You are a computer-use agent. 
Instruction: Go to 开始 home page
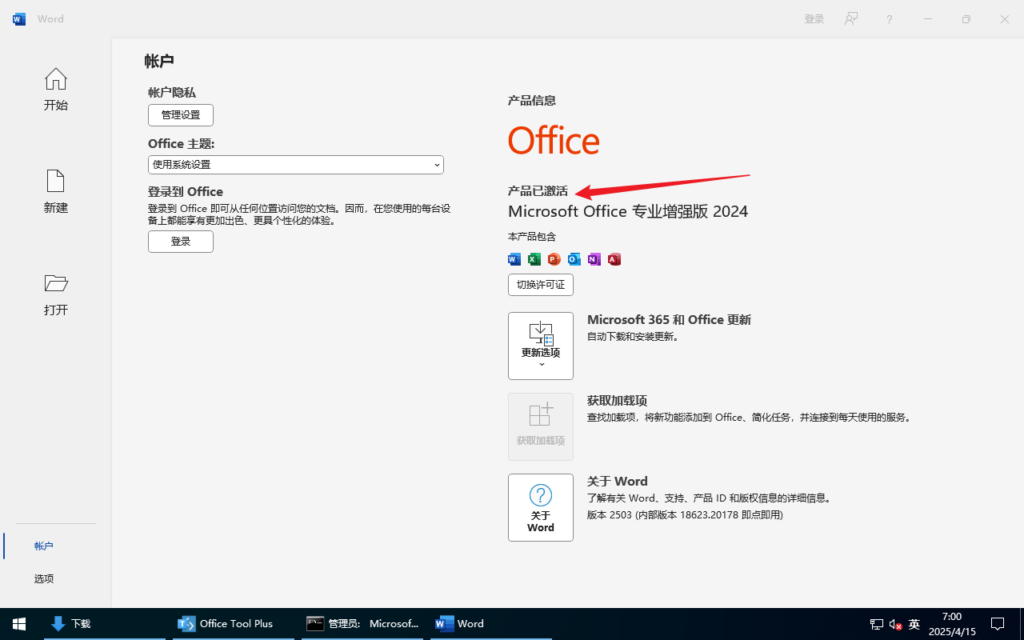click(x=56, y=89)
